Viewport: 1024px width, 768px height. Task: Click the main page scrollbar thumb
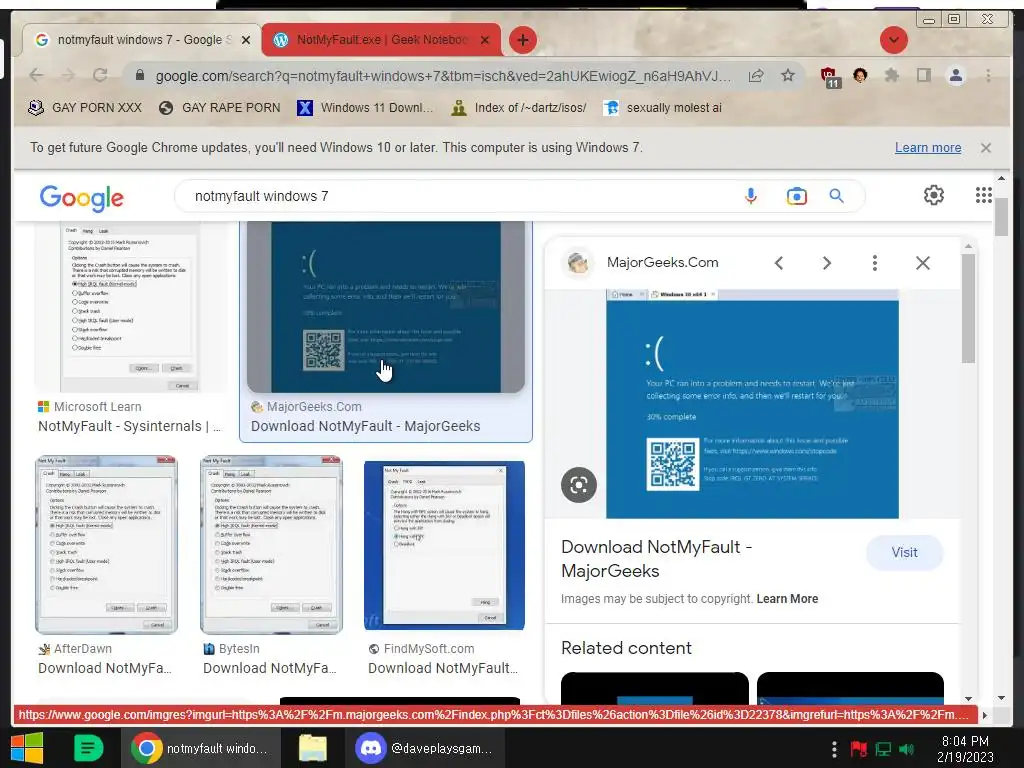(1001, 216)
